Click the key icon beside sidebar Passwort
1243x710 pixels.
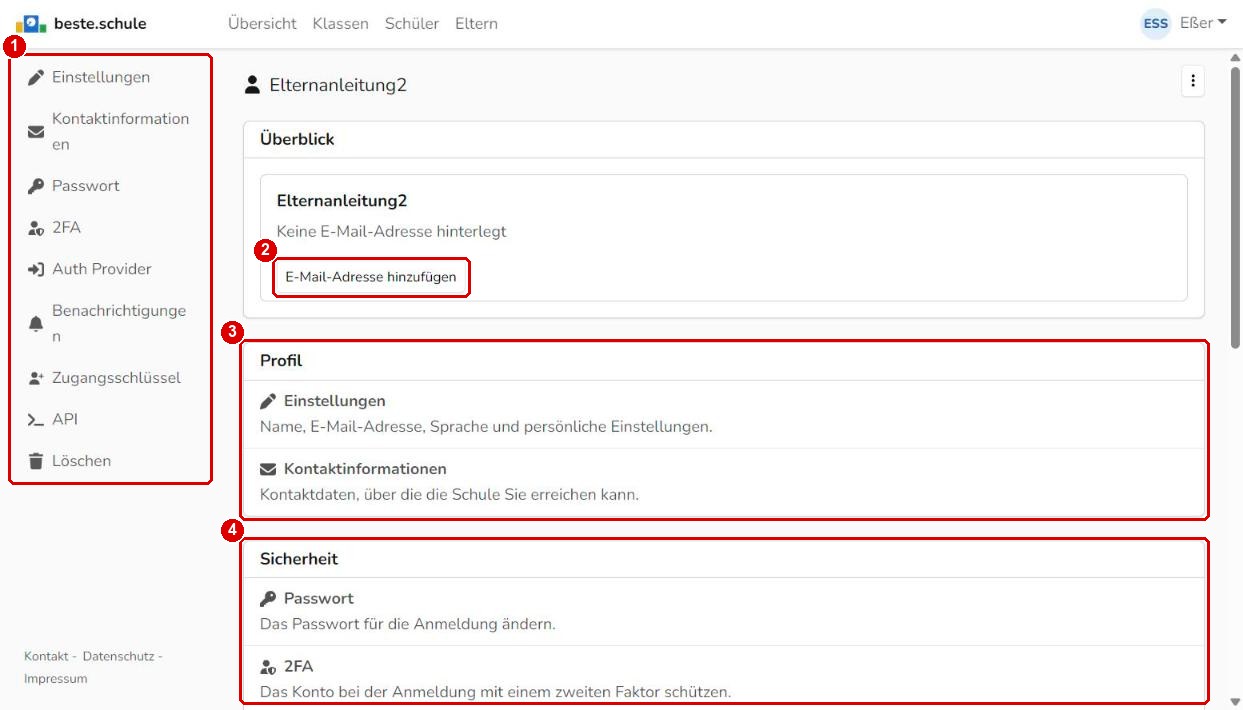[x=37, y=186]
